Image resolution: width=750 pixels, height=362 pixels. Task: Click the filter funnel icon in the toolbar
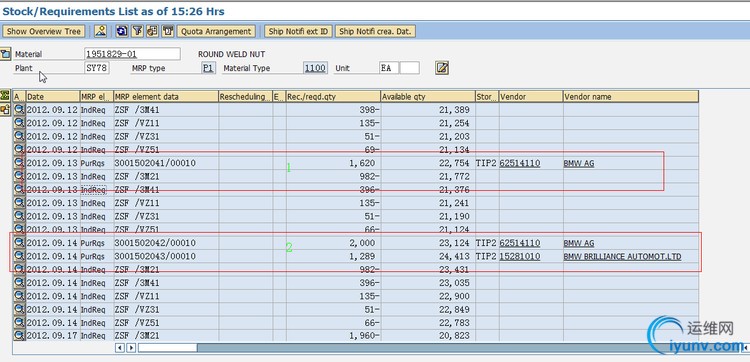[x=137, y=32]
